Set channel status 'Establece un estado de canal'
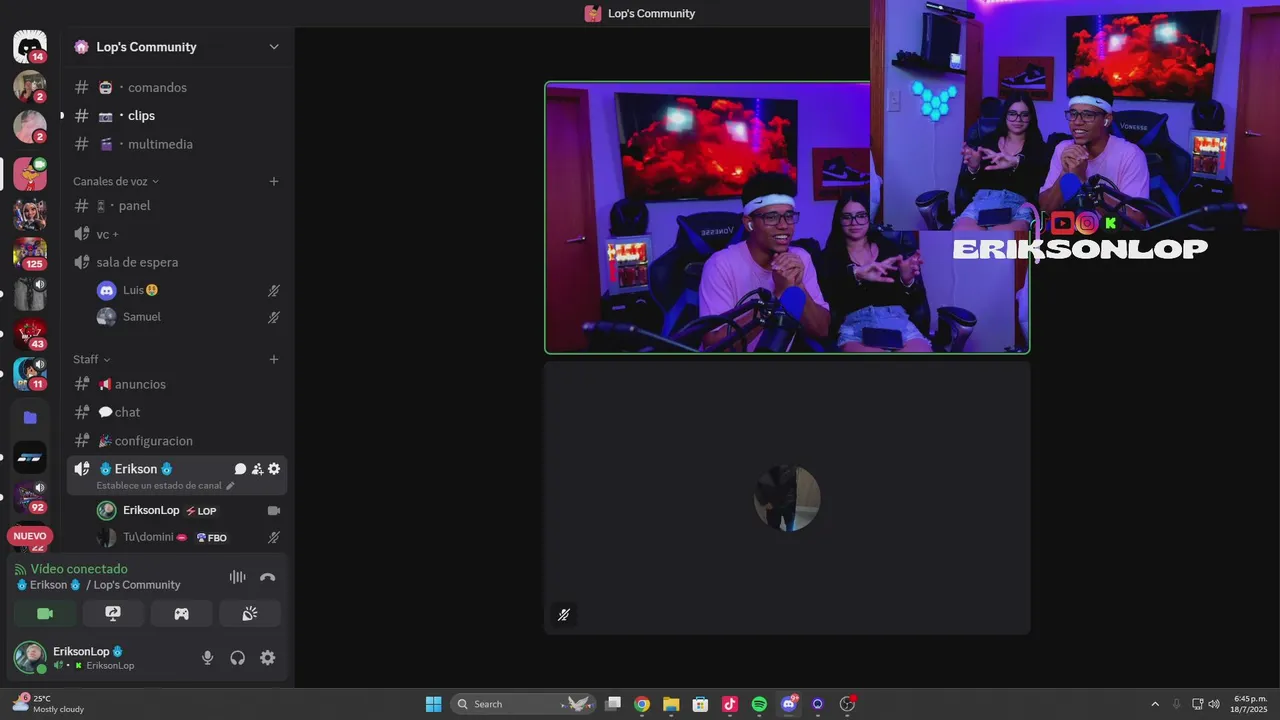This screenshot has width=1280, height=720. 165,486
